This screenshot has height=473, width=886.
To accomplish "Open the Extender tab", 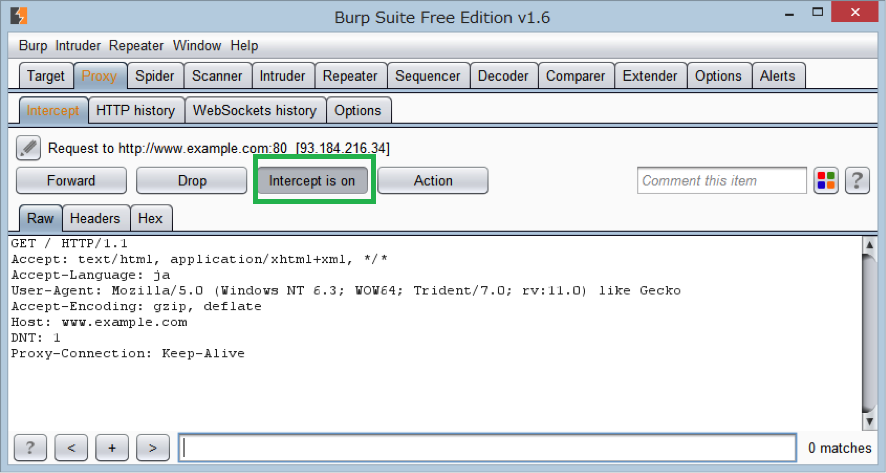I will [x=650, y=76].
